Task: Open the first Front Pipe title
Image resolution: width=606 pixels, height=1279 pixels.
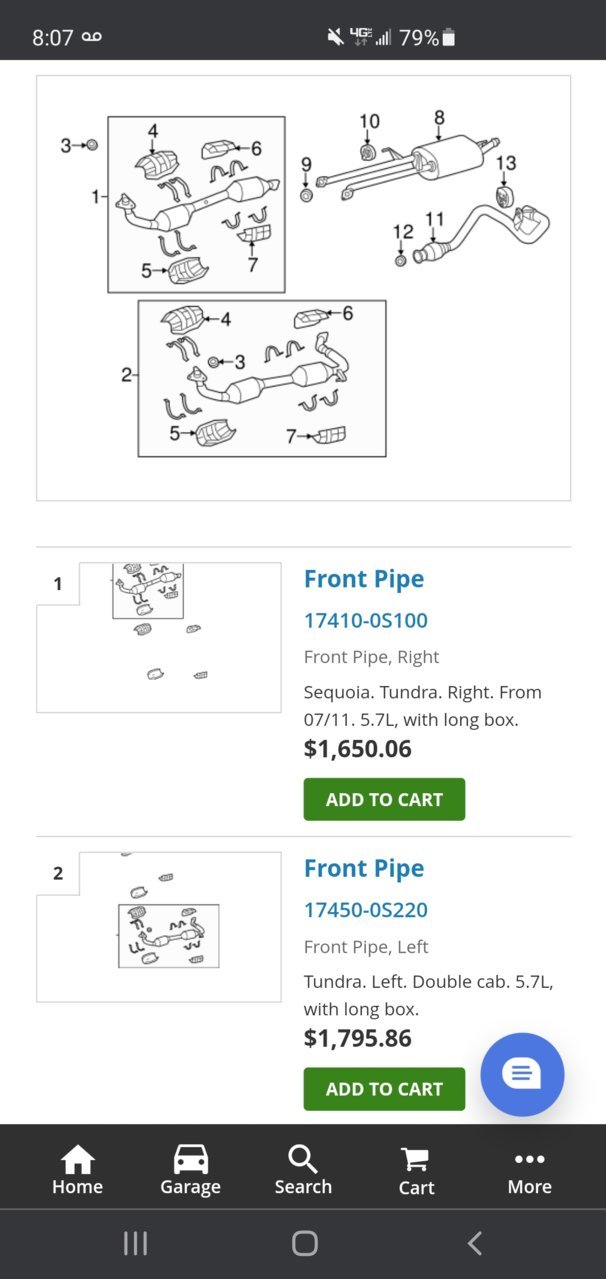Action: tap(364, 579)
